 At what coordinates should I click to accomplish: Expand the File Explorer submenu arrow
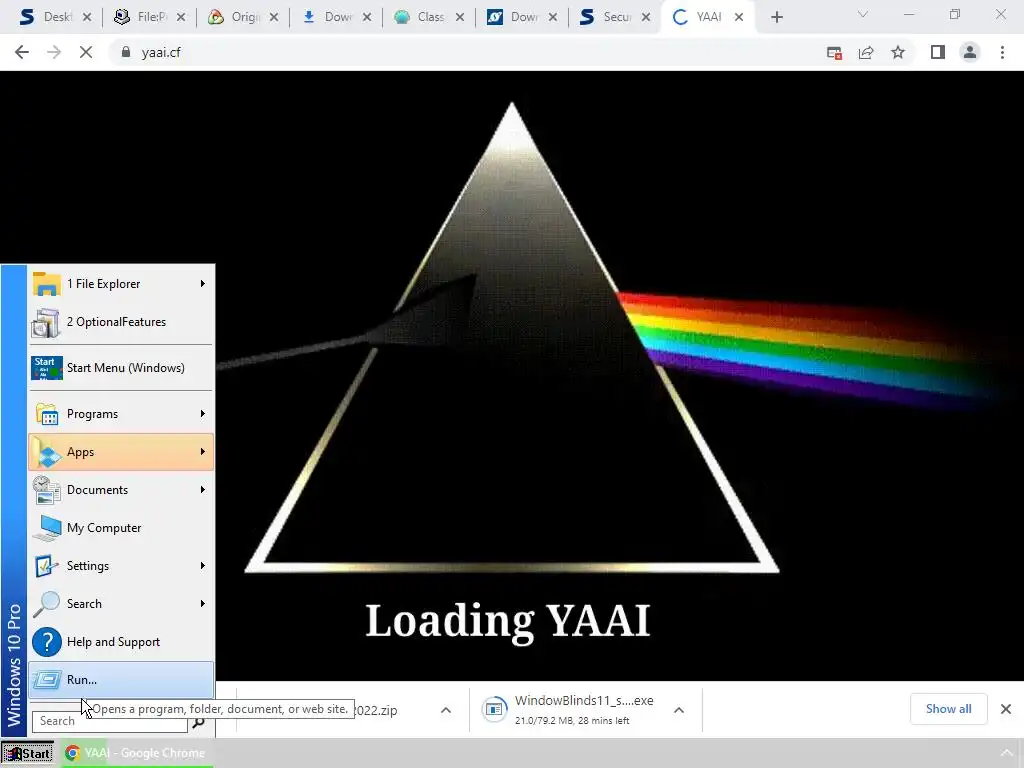203,283
